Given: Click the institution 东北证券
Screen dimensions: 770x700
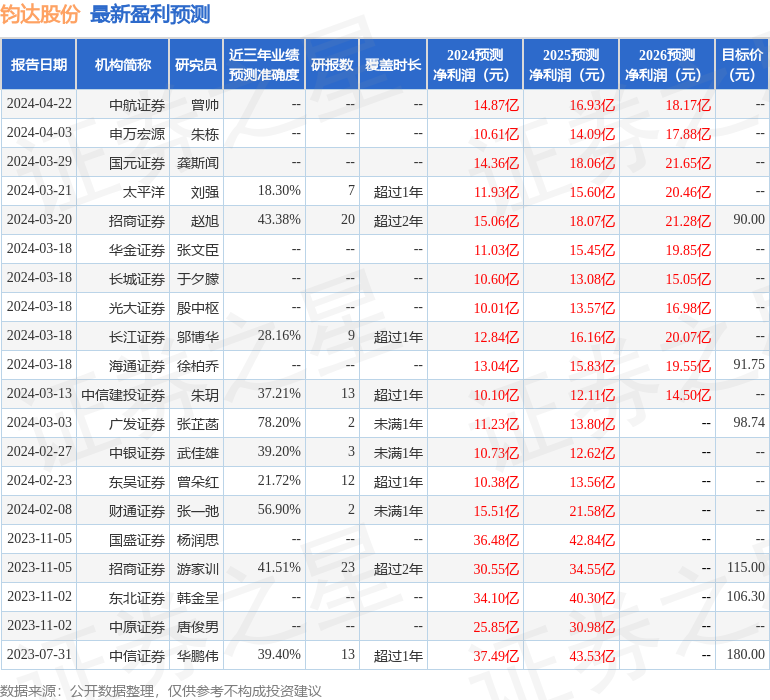Looking at the screenshot, I should 137,598.
